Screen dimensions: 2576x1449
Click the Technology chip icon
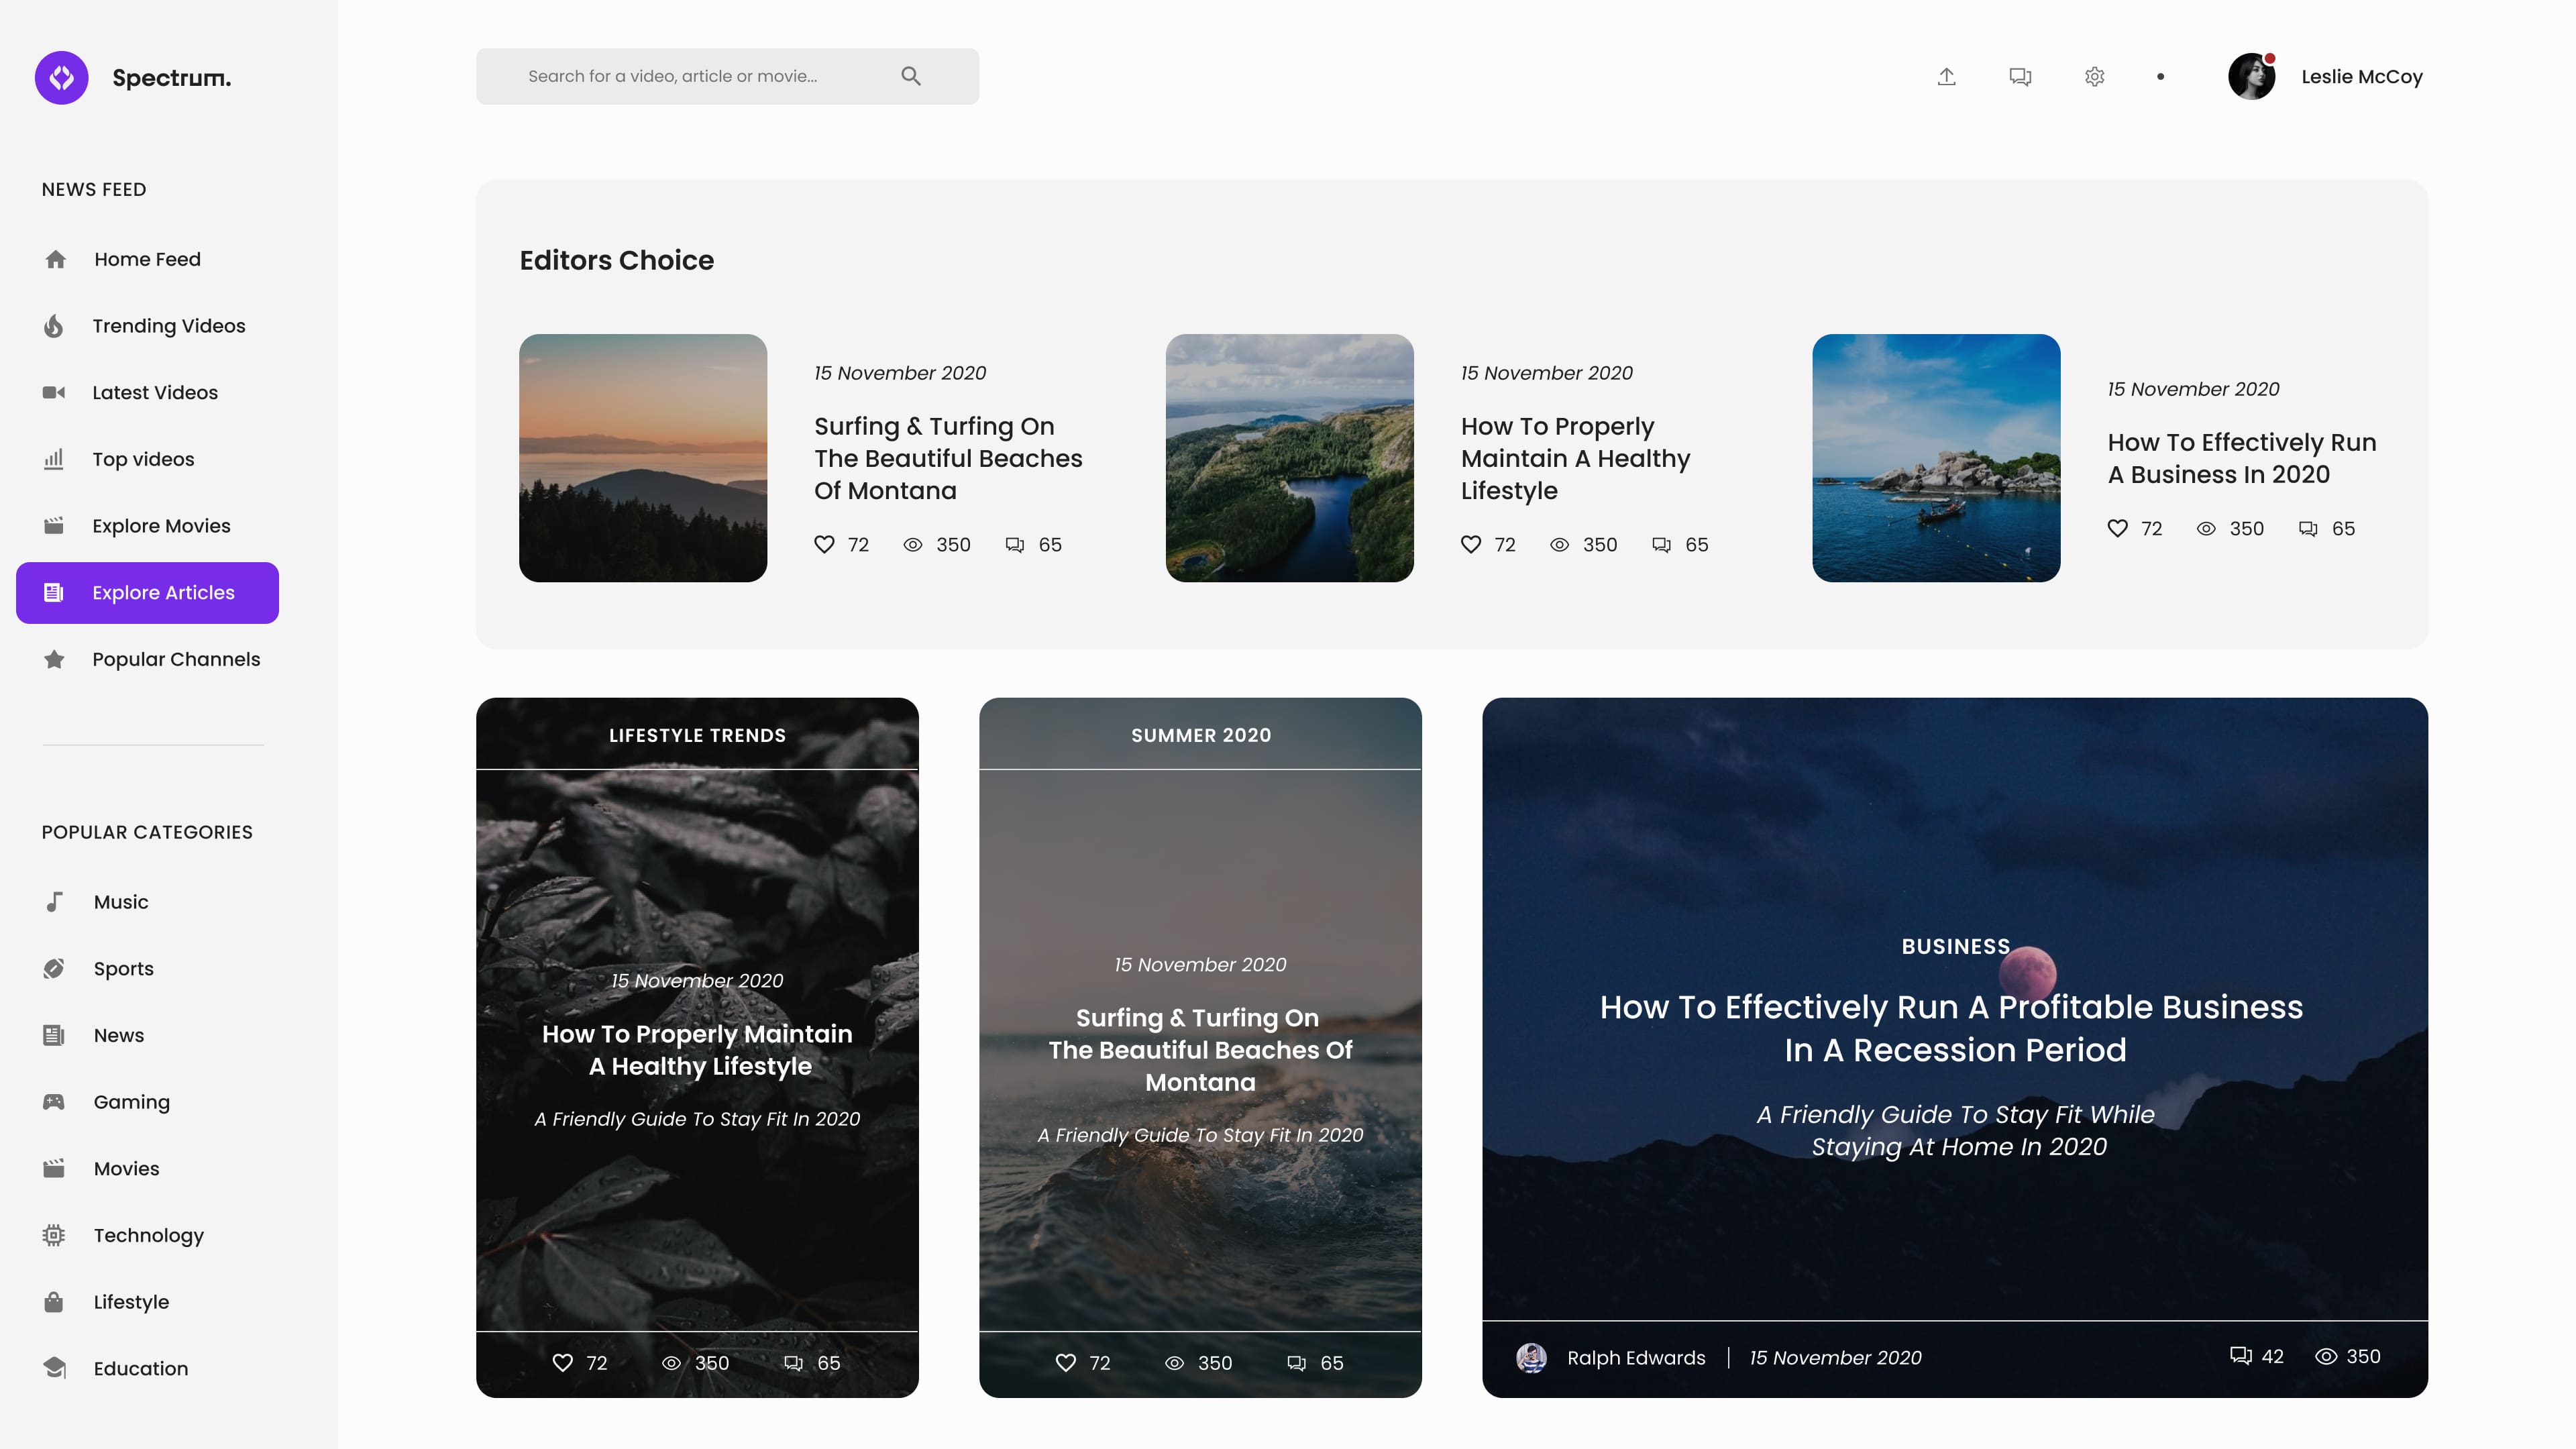(x=54, y=1235)
